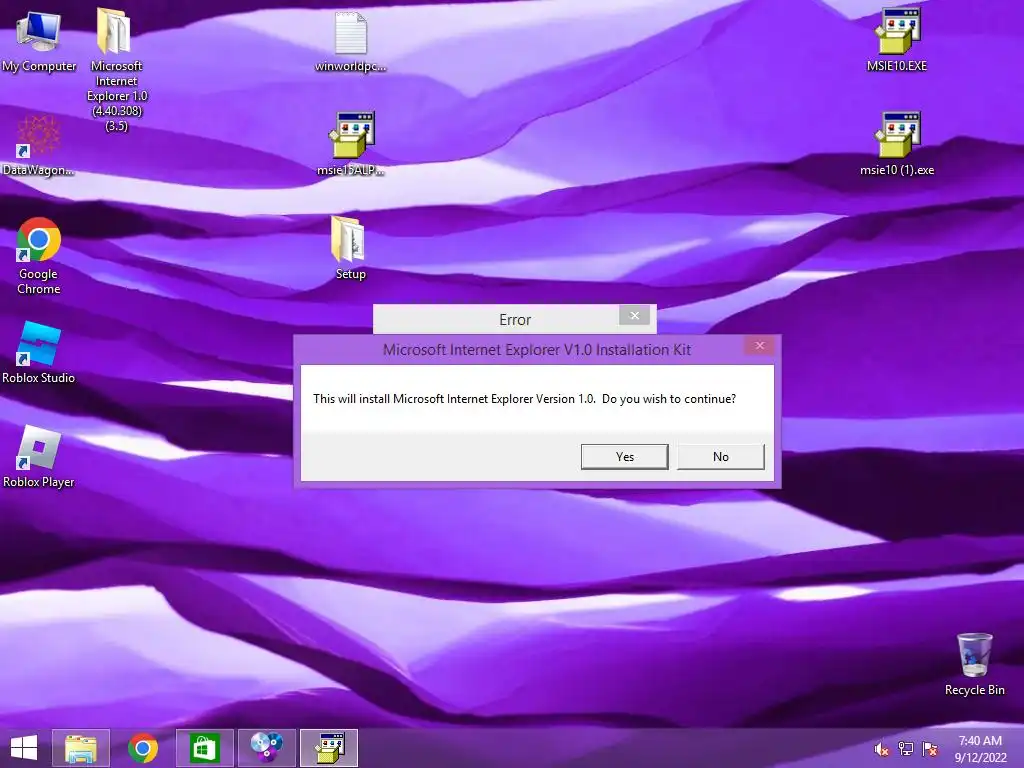This screenshot has width=1024, height=768.
Task: Open the Windows Store taskbar icon
Action: (204, 748)
